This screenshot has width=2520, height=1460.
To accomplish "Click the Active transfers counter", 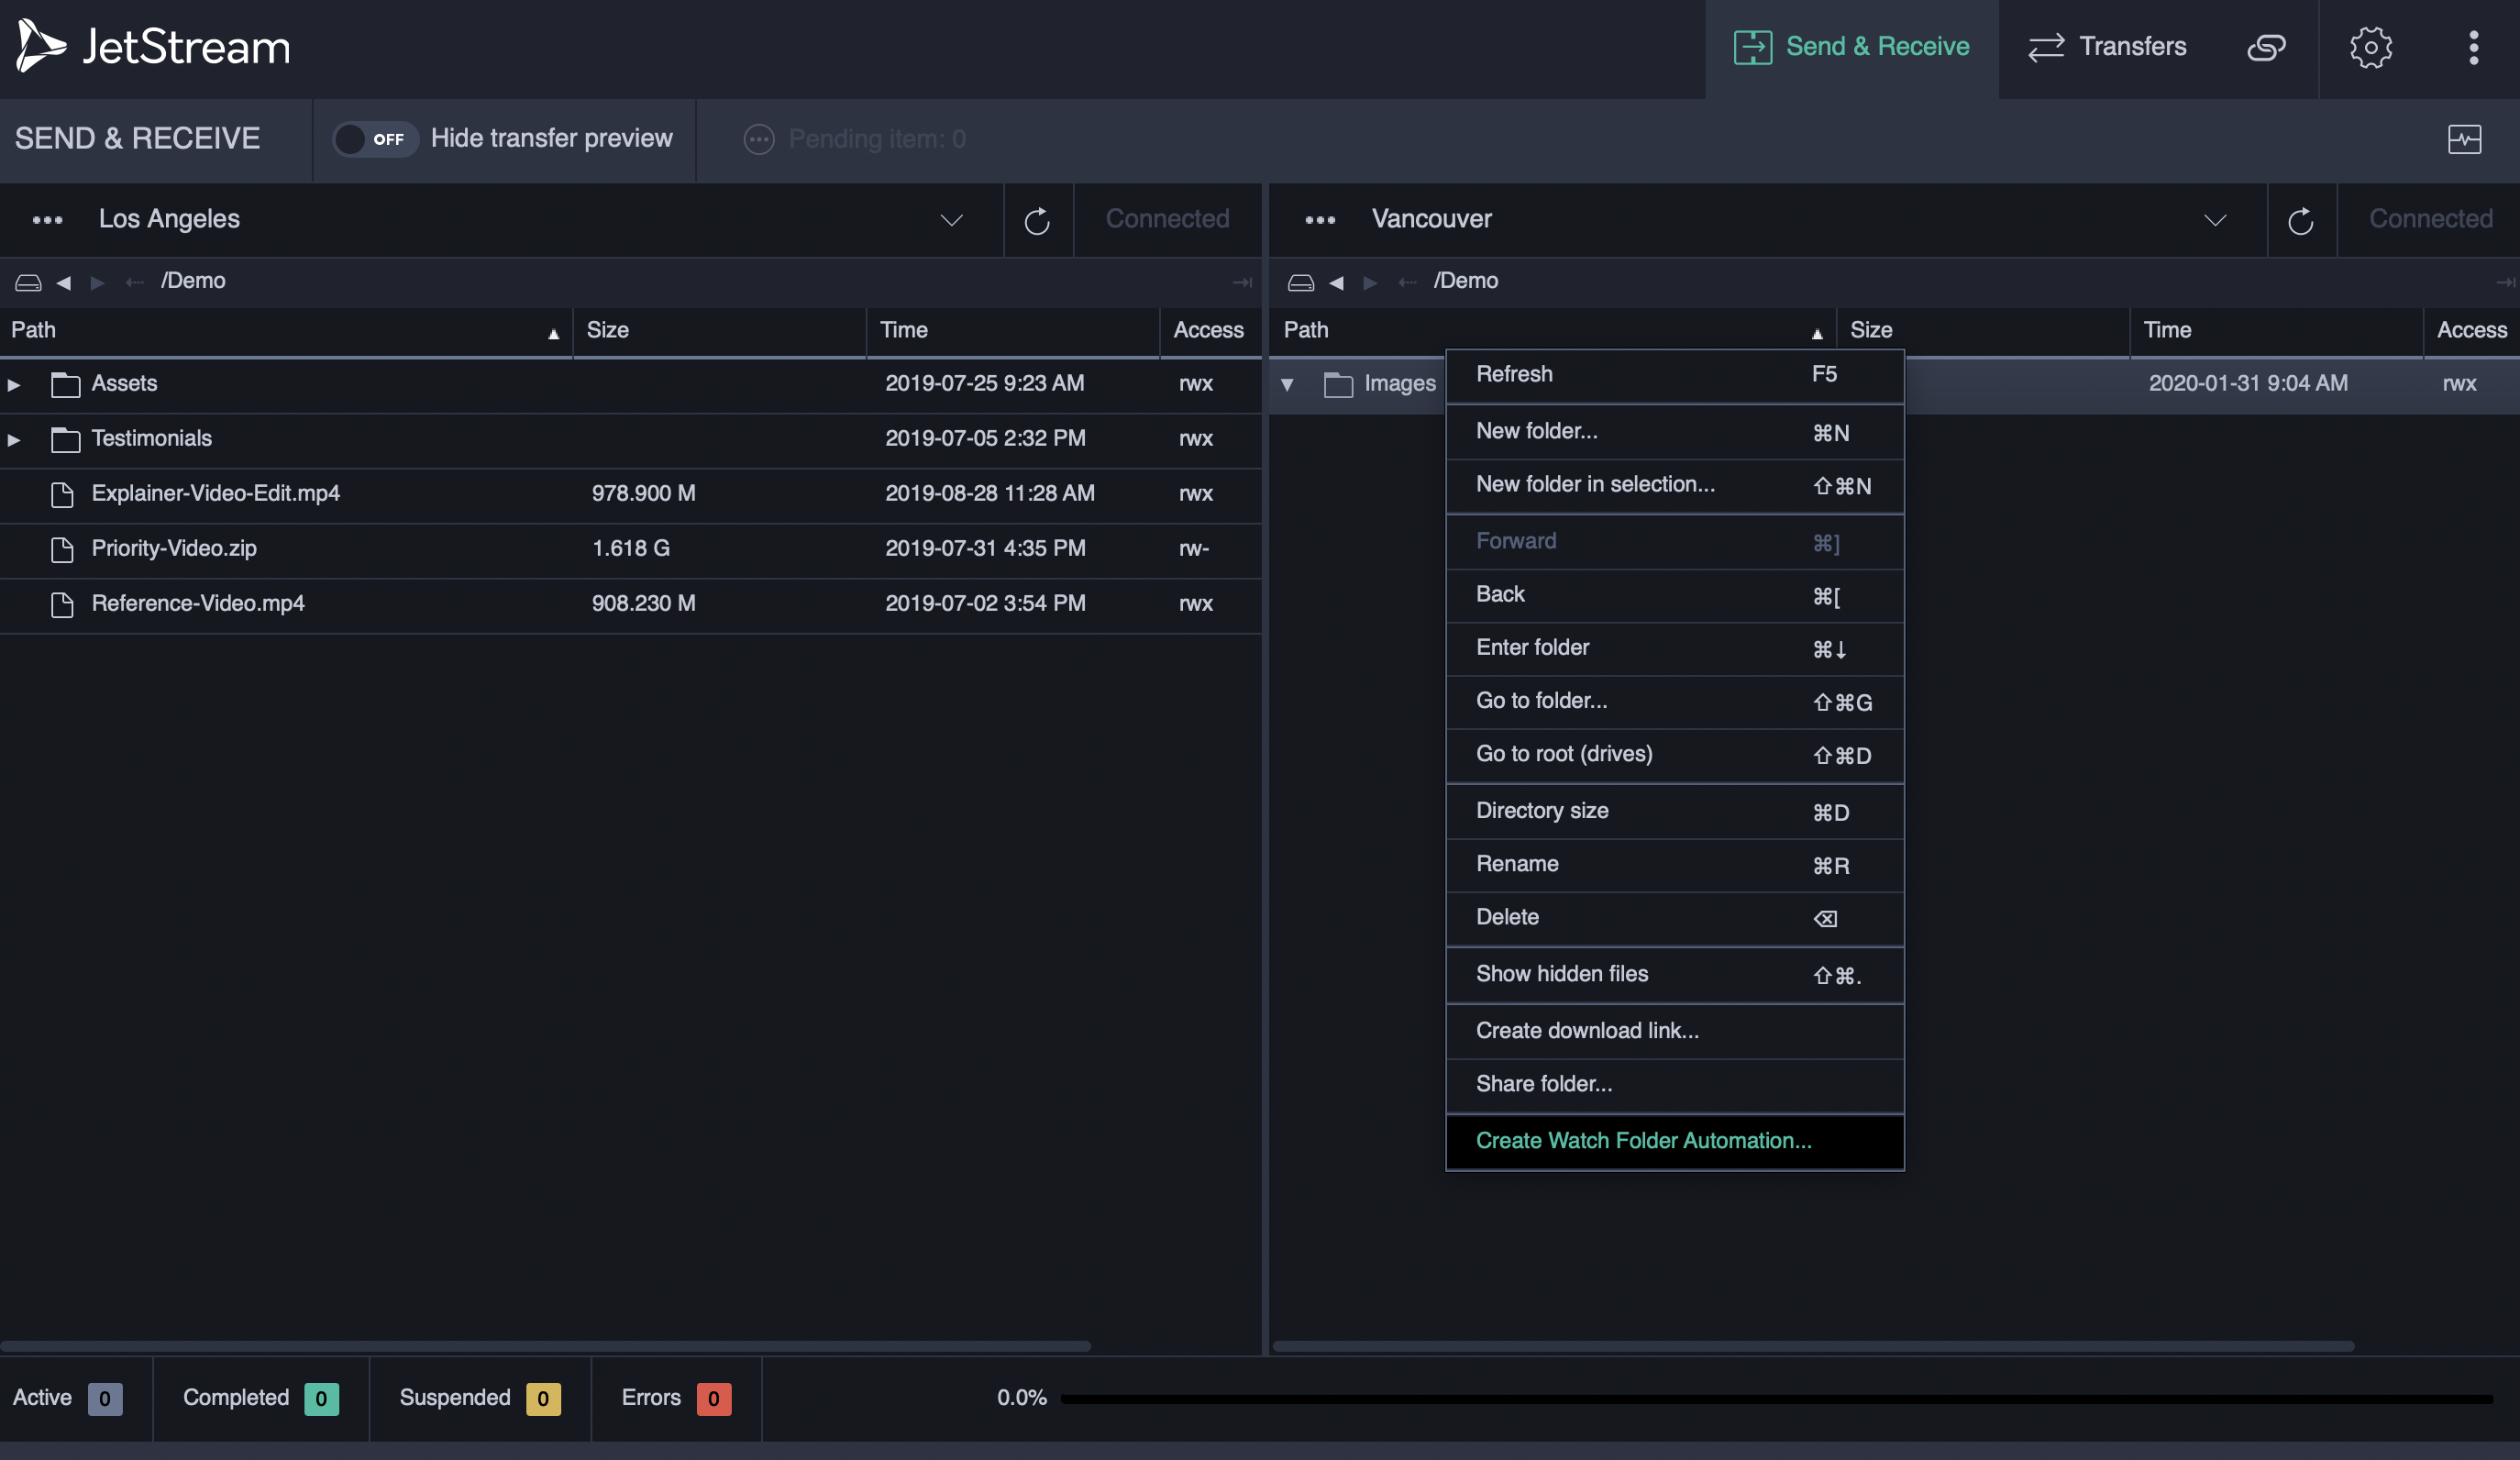I will pyautogui.click(x=104, y=1399).
